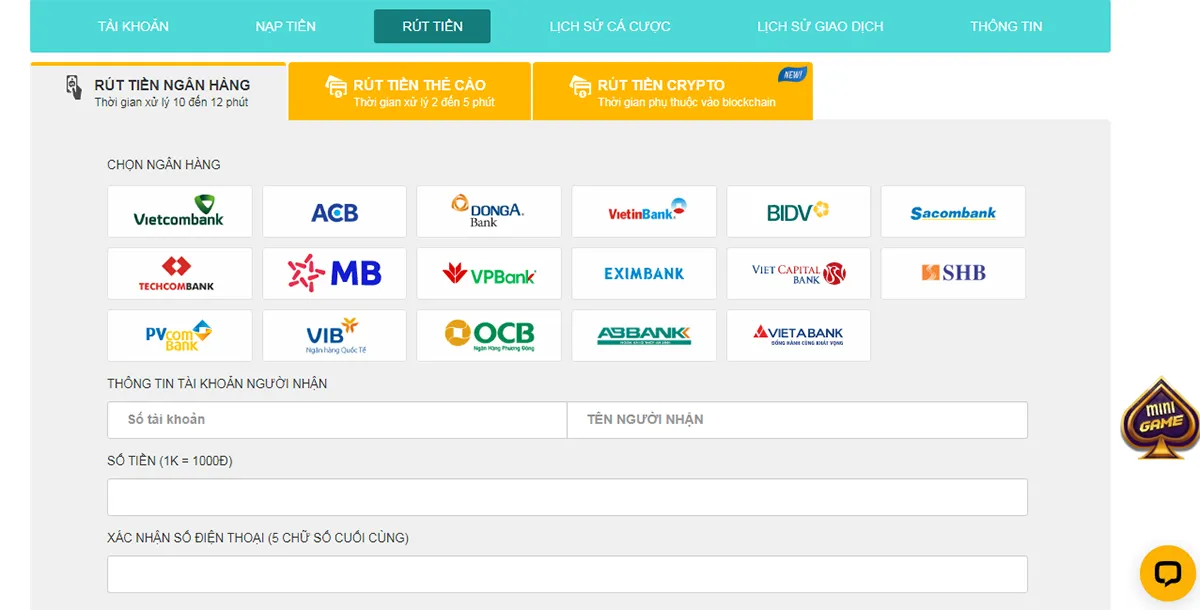Choose the SHB bank tile

pos(953,274)
